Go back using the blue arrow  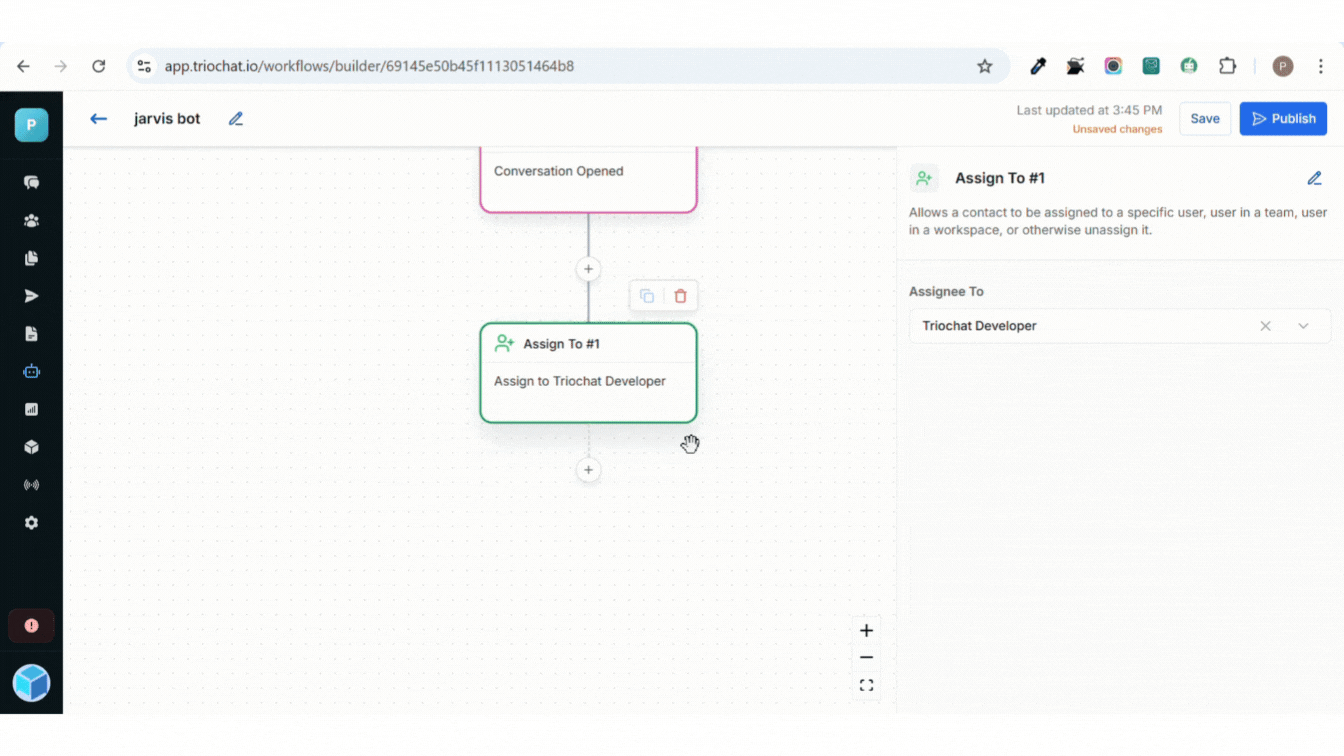[x=98, y=119]
